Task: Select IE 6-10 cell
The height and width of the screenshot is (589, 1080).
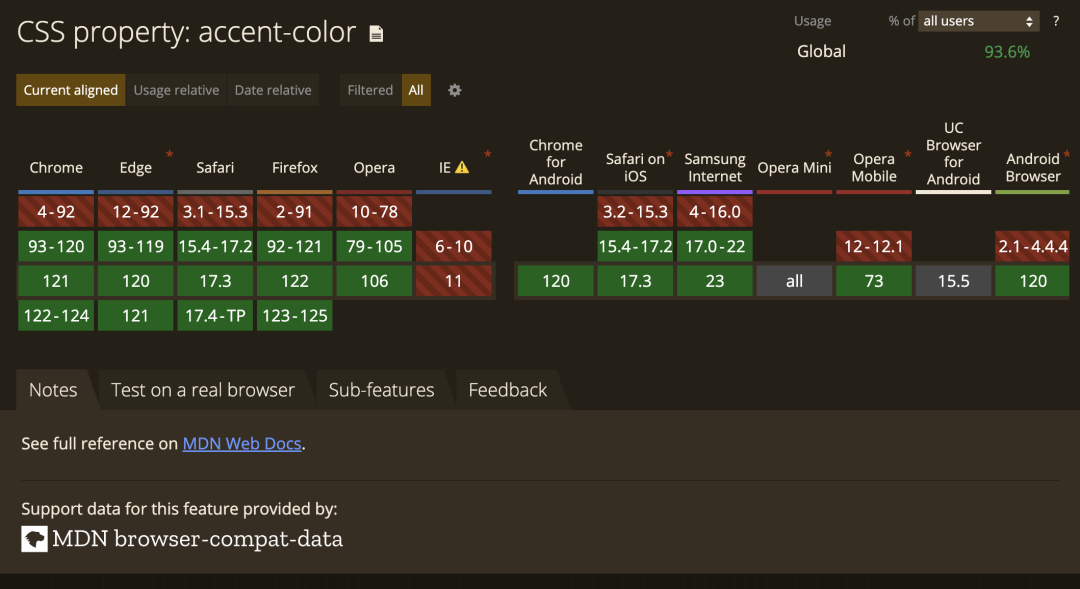Action: coord(454,246)
